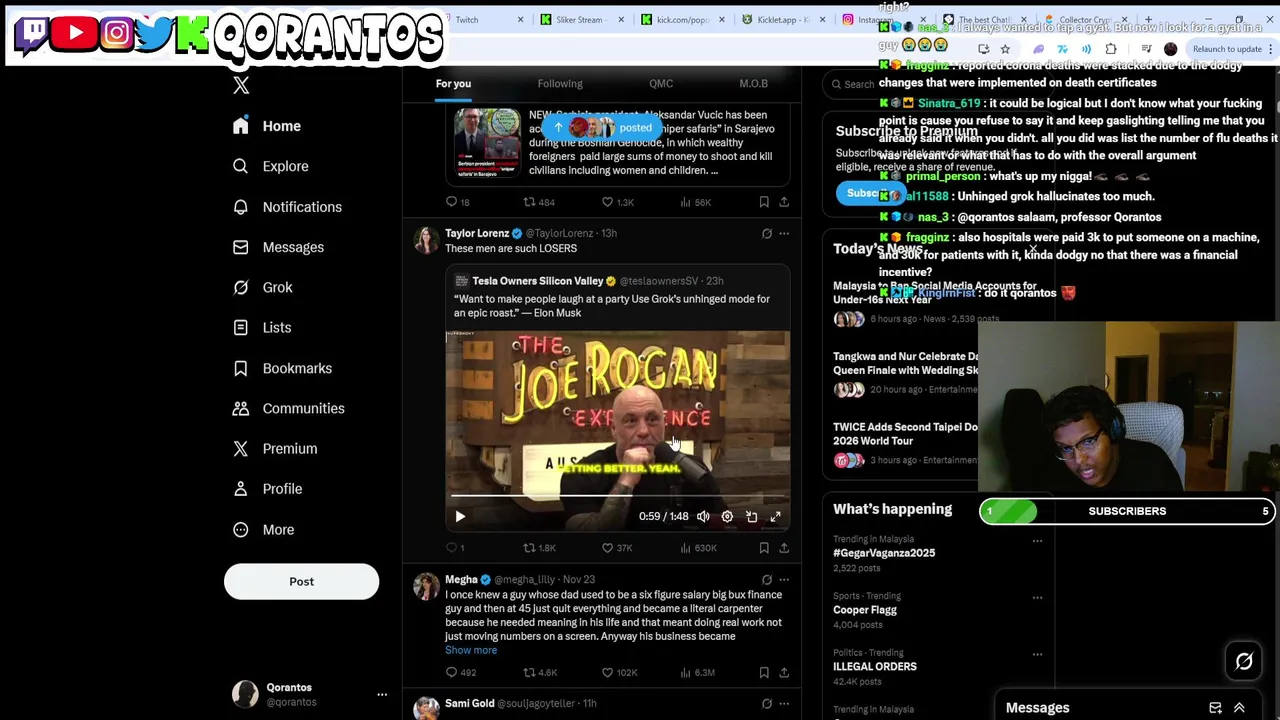This screenshot has height=720, width=1280.
Task: Click the More circle icon in sidebar
Action: tap(240, 529)
